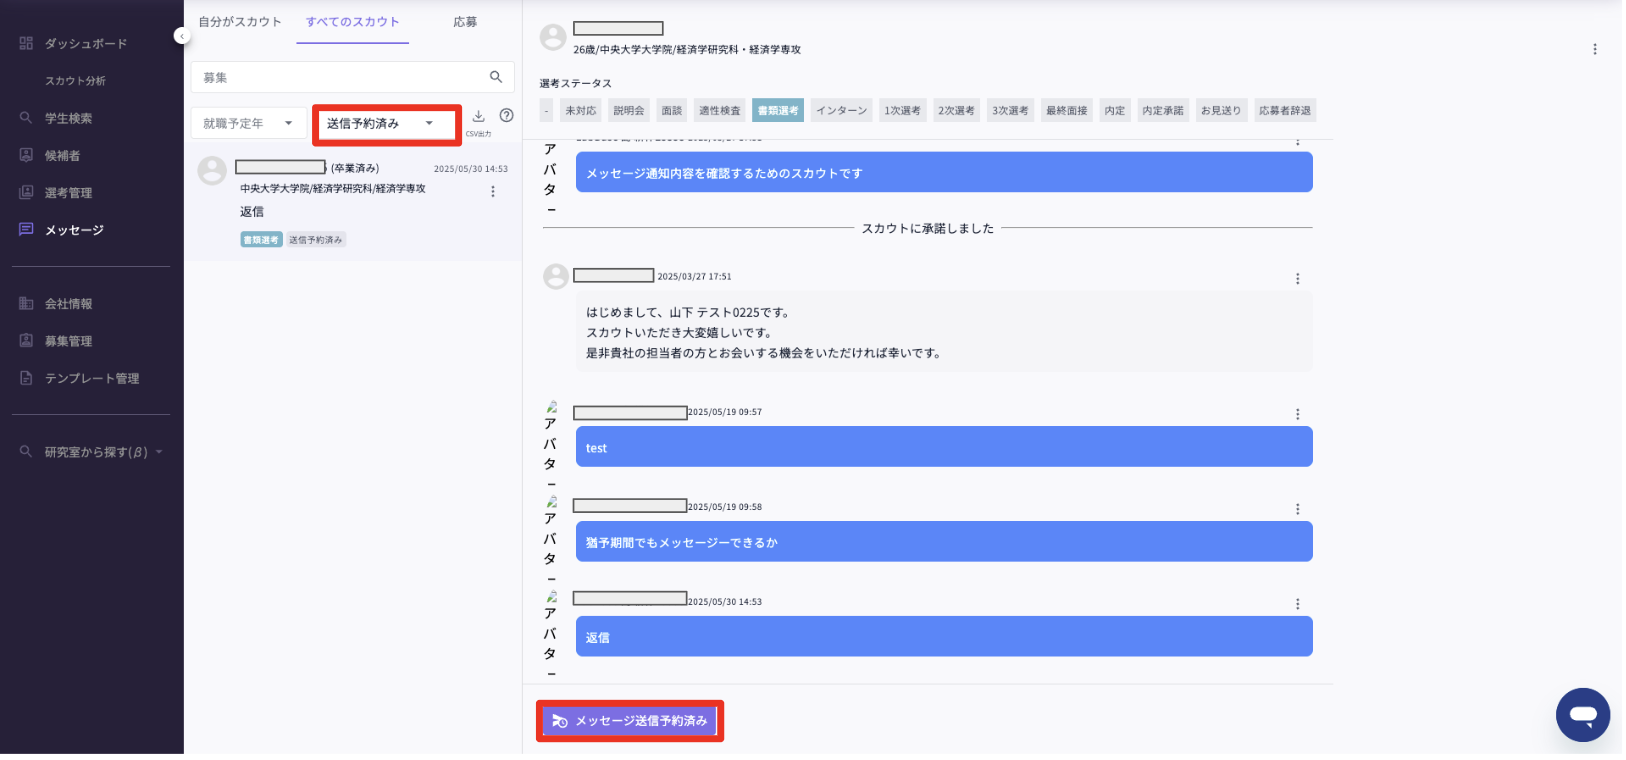Set selection status to インターン

click(841, 111)
